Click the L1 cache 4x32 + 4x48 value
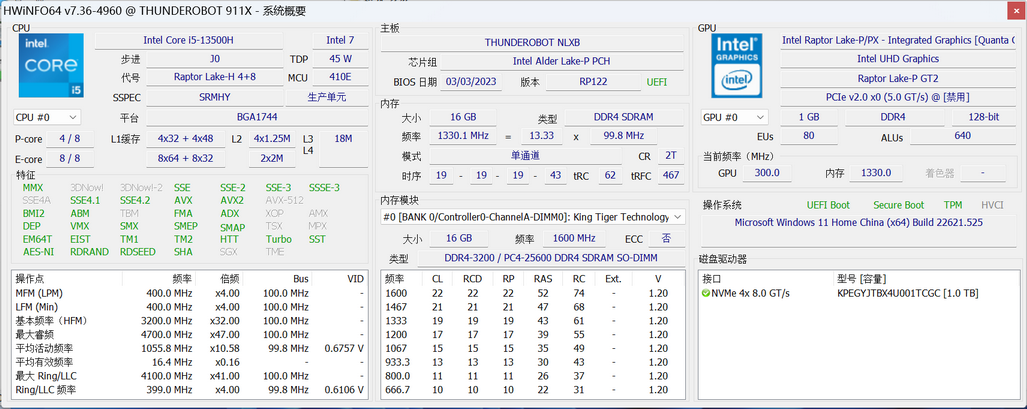Viewport: 1027px width, 409px height. [185, 139]
